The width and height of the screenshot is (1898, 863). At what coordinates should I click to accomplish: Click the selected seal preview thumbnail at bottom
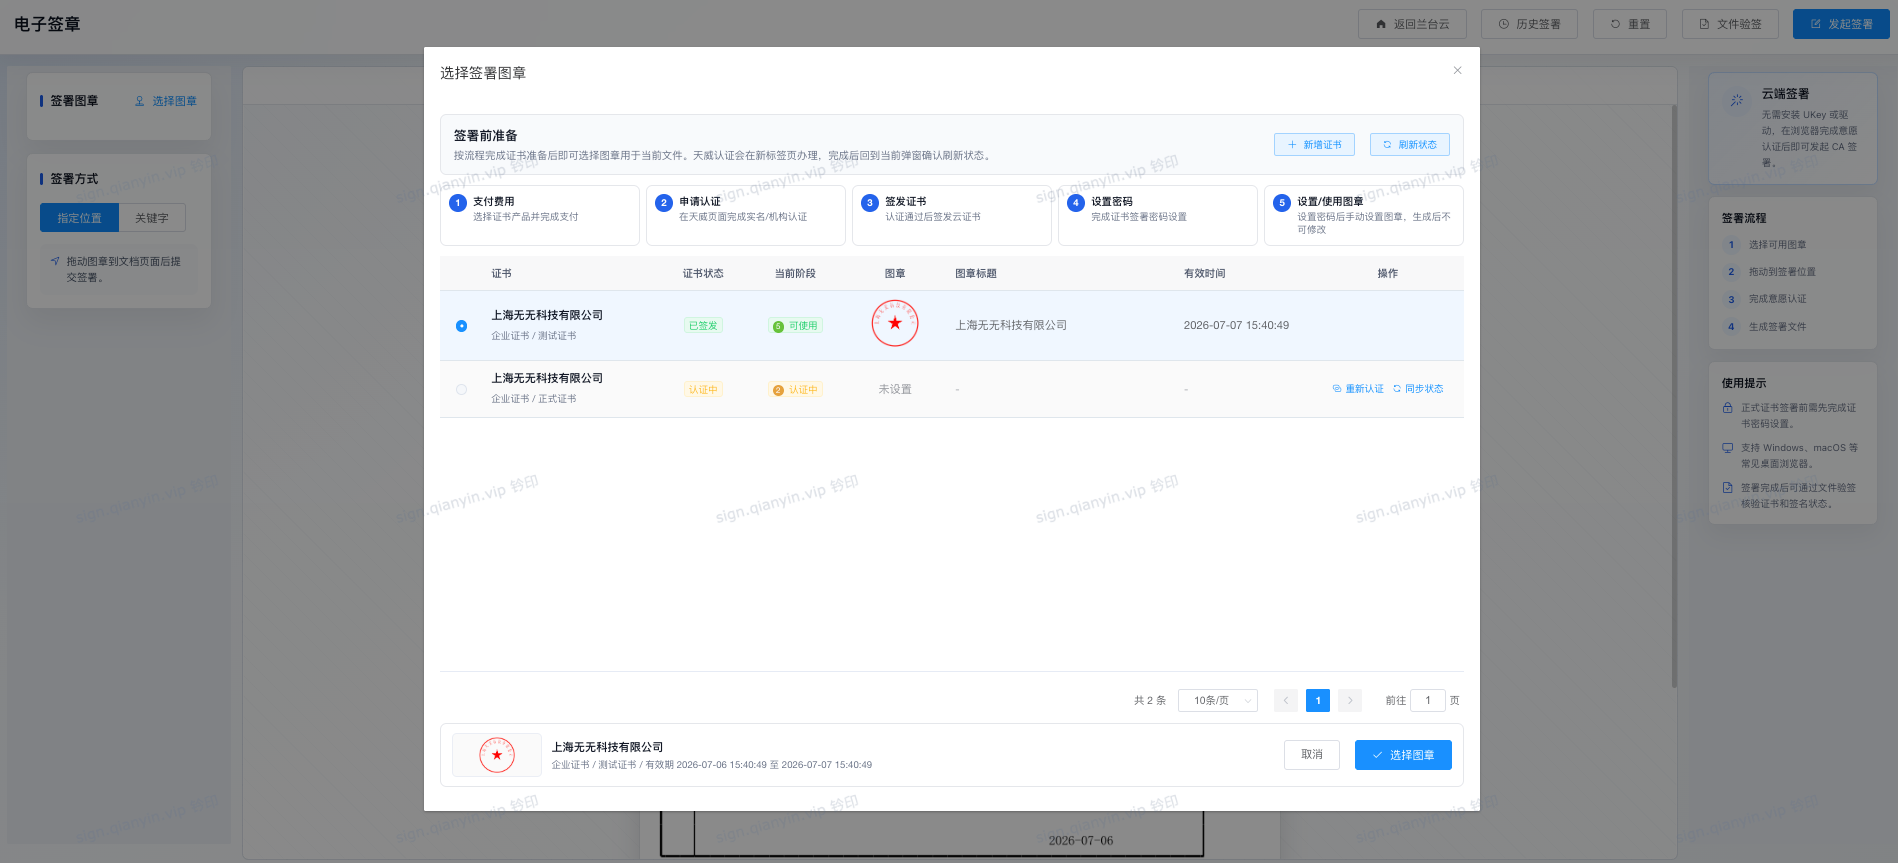click(x=497, y=755)
